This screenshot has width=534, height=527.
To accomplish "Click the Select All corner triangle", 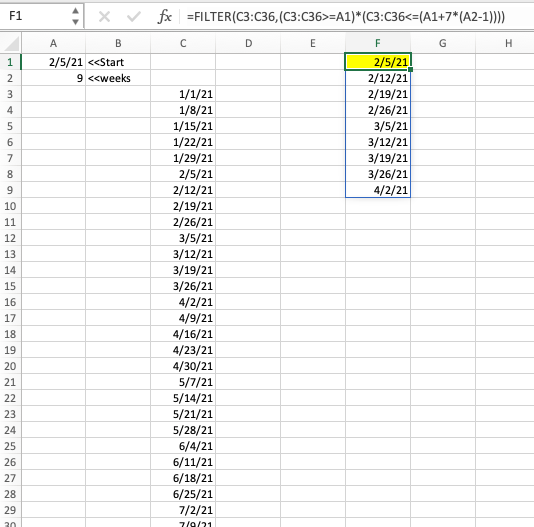I will (12, 44).
